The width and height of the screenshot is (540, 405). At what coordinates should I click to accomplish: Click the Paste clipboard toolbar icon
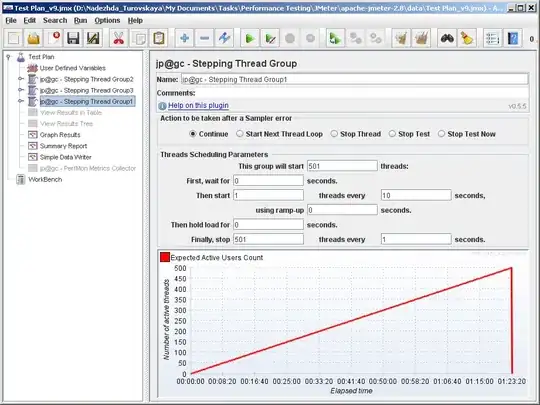tap(159, 38)
